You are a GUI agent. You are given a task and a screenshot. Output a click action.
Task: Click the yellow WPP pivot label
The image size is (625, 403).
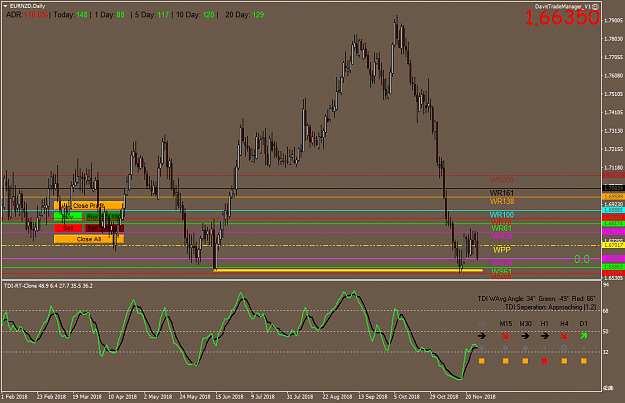(x=501, y=250)
